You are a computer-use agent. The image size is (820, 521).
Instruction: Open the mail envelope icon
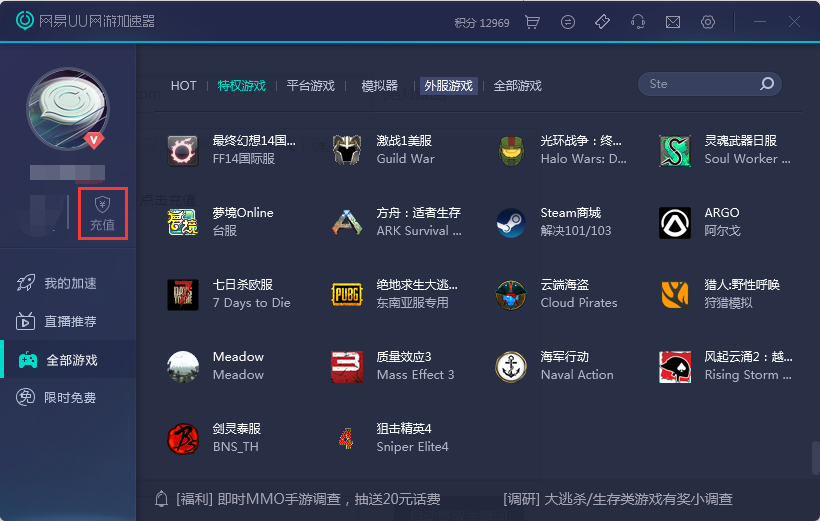click(673, 22)
